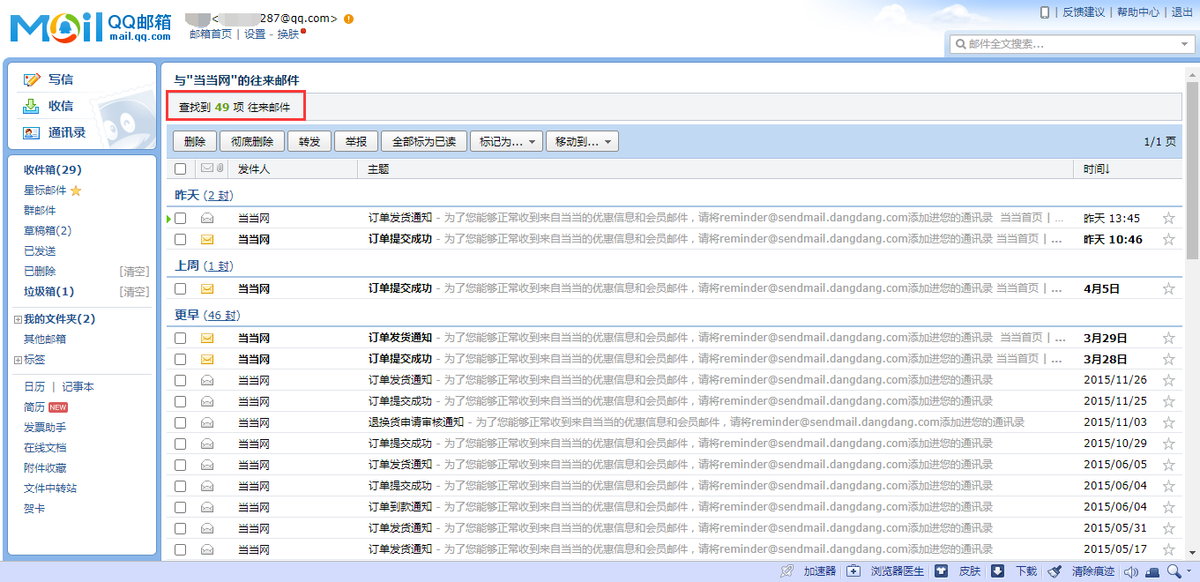This screenshot has height=582, width=1200.
Task: Open the 已发送 folder
Action: 40,251
